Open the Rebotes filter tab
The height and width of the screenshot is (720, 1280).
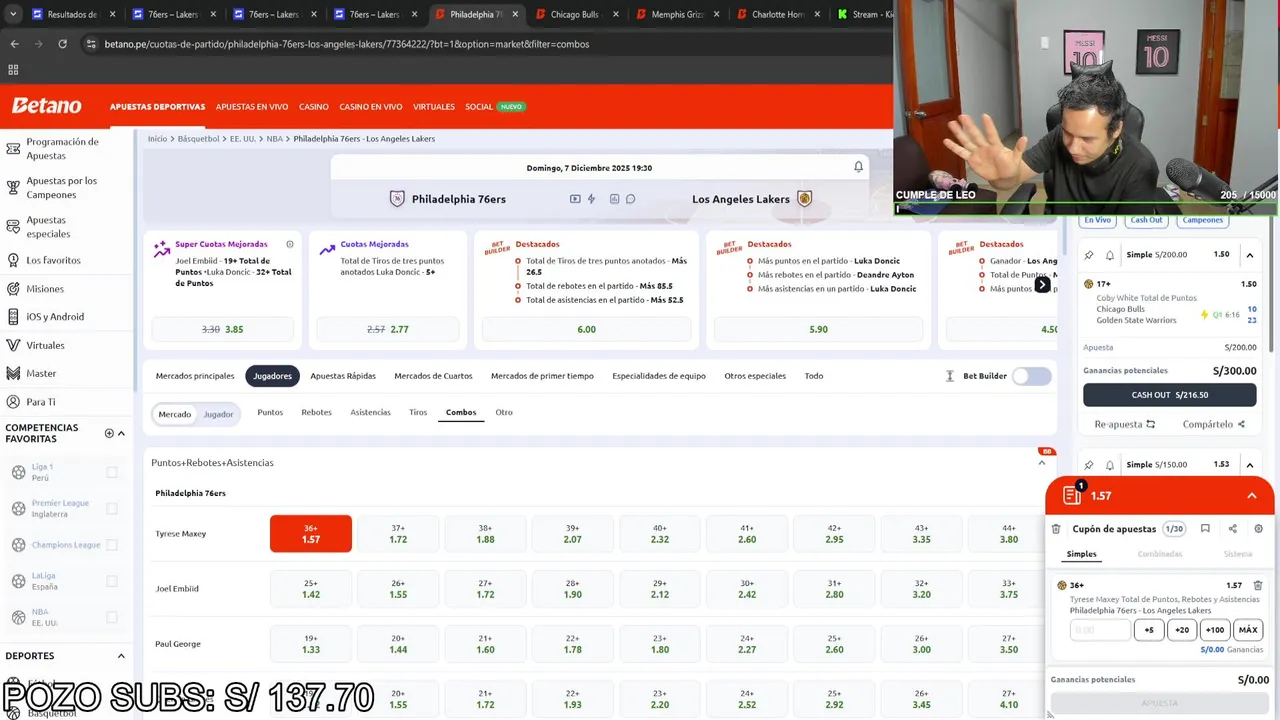coord(316,412)
